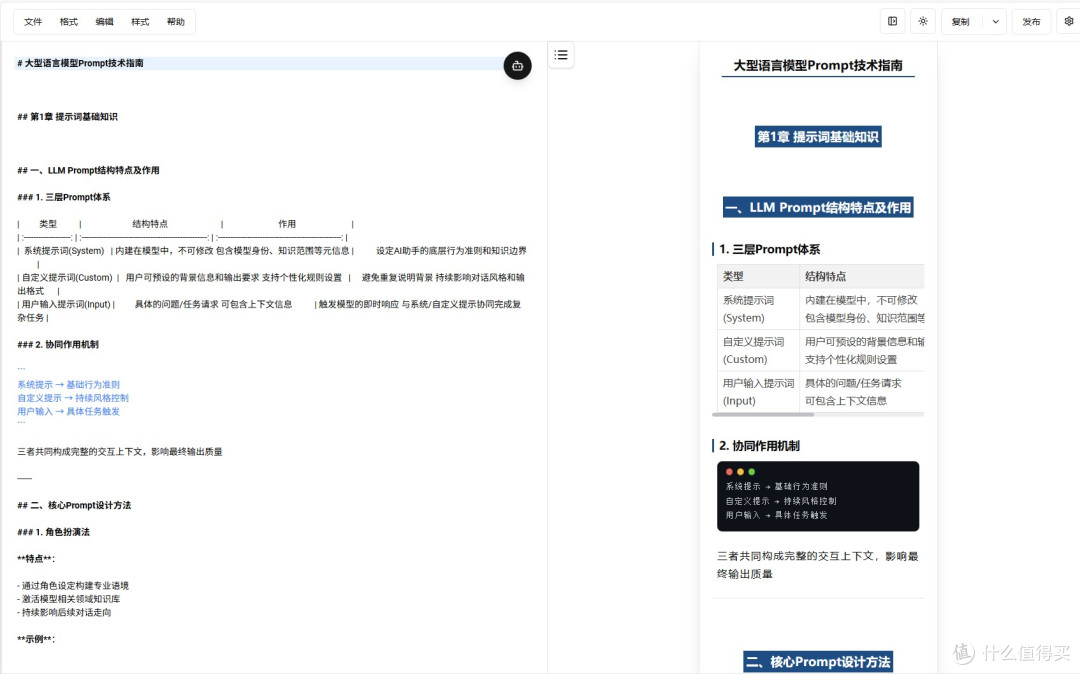
Task: Click the '系统提示词 (System)' table cell
Action: tap(758, 309)
